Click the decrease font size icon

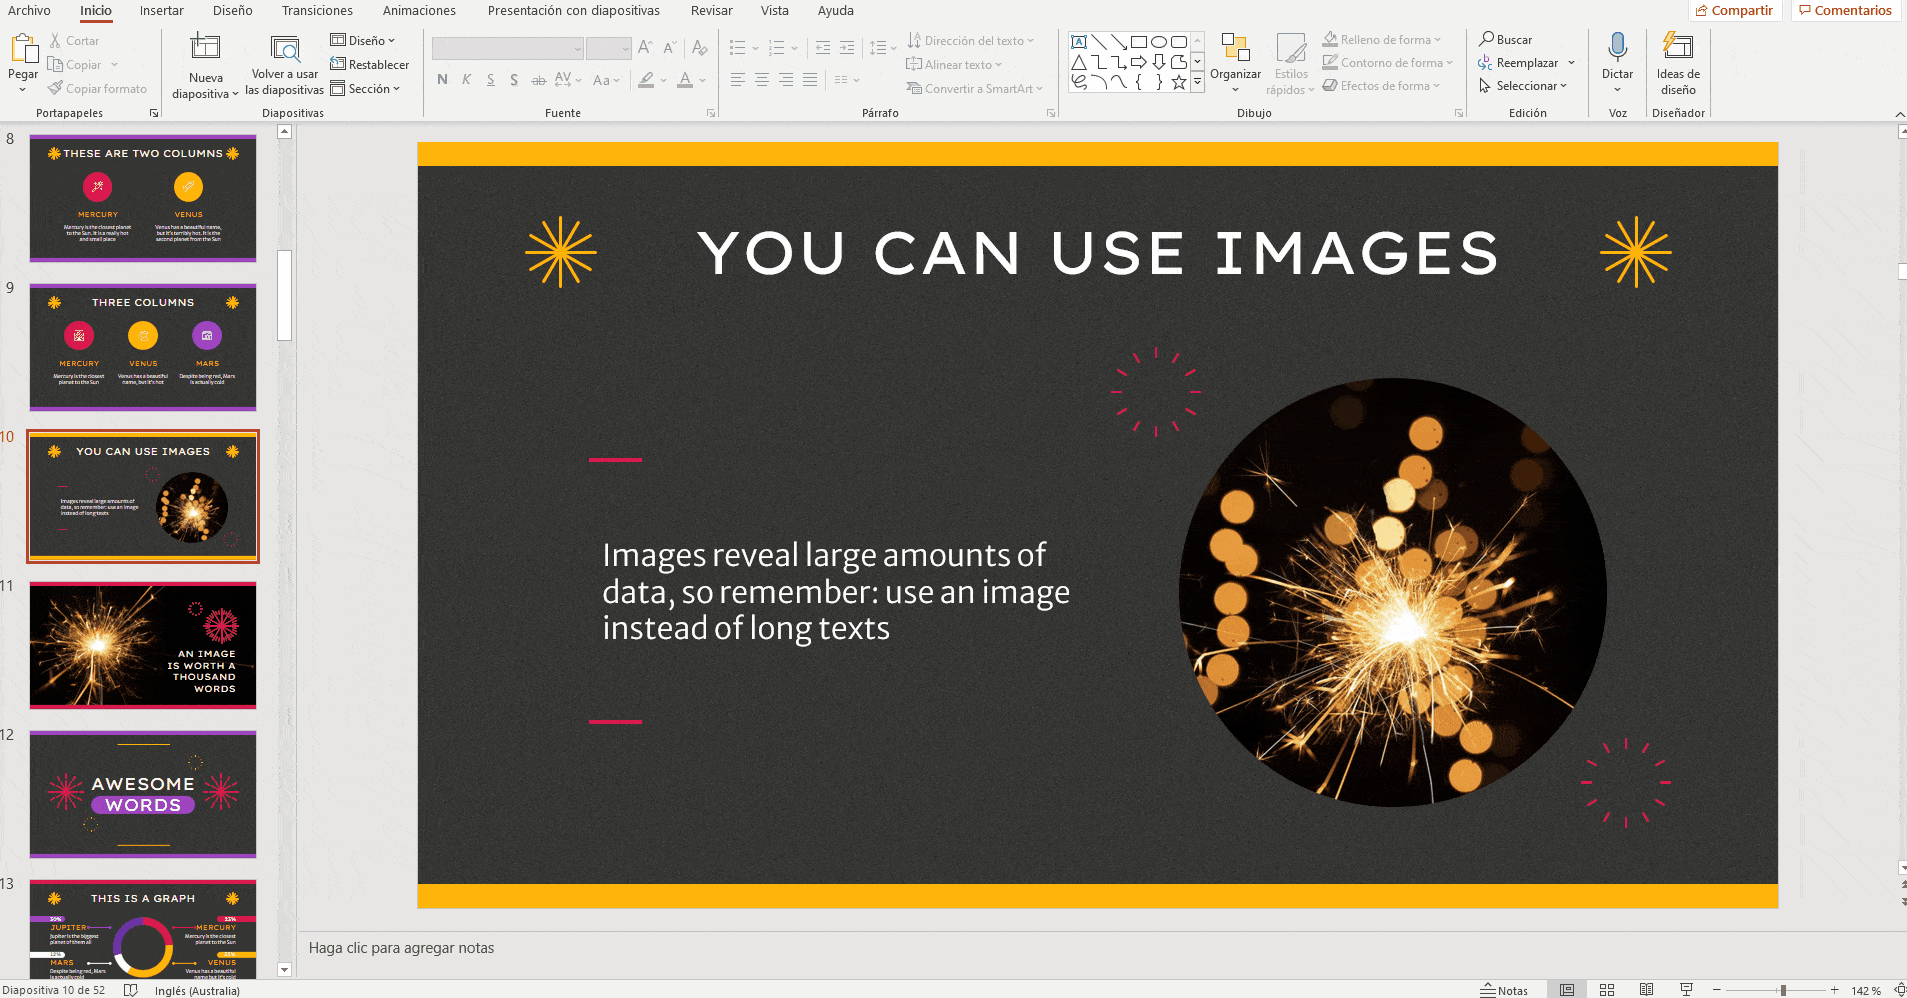point(669,47)
